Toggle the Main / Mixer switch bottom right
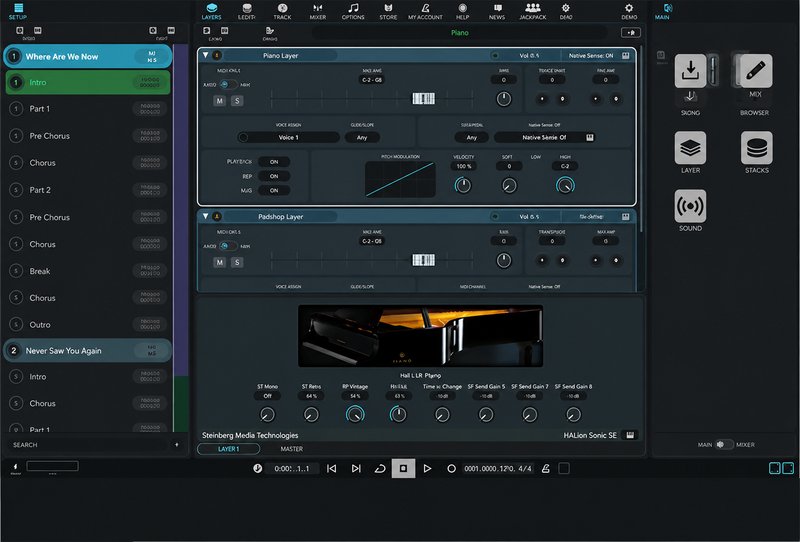 (723, 445)
